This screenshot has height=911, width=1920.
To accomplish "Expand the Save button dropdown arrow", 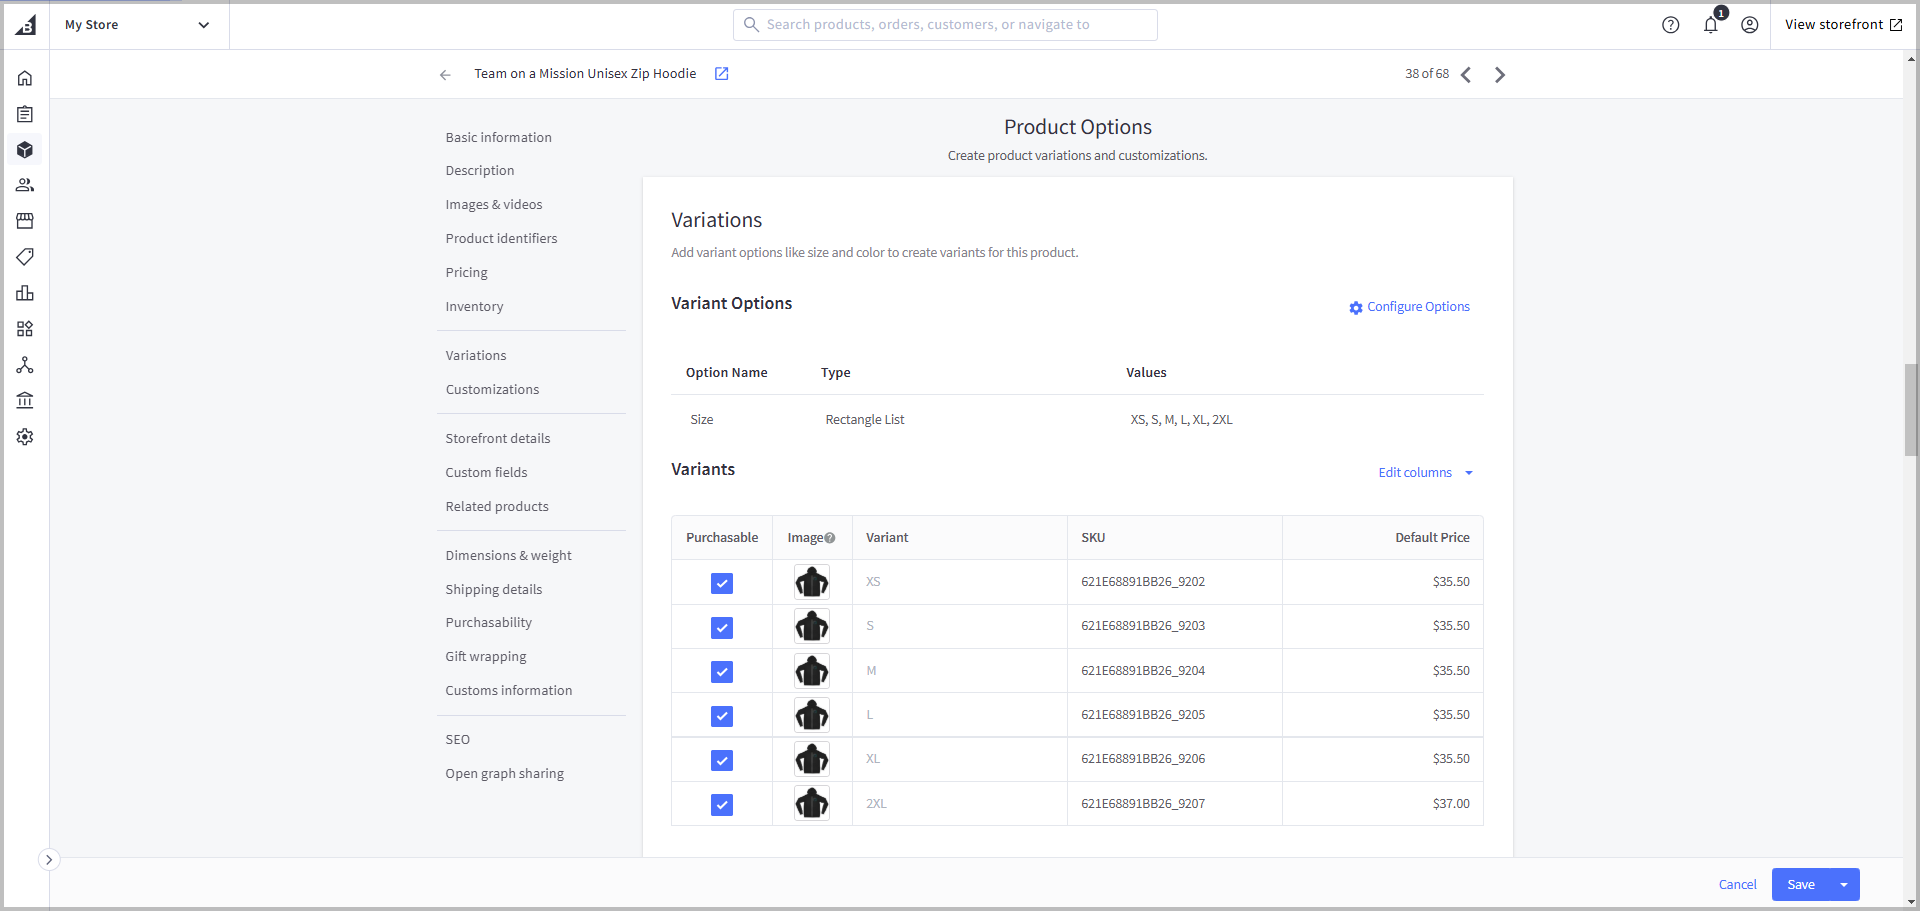I will click(1844, 885).
